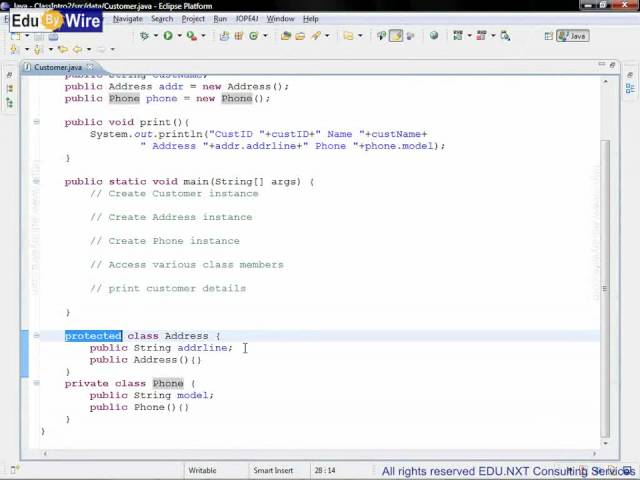Select the Customer.java editor tab
This screenshot has height=480, width=640.
pyautogui.click(x=58, y=67)
